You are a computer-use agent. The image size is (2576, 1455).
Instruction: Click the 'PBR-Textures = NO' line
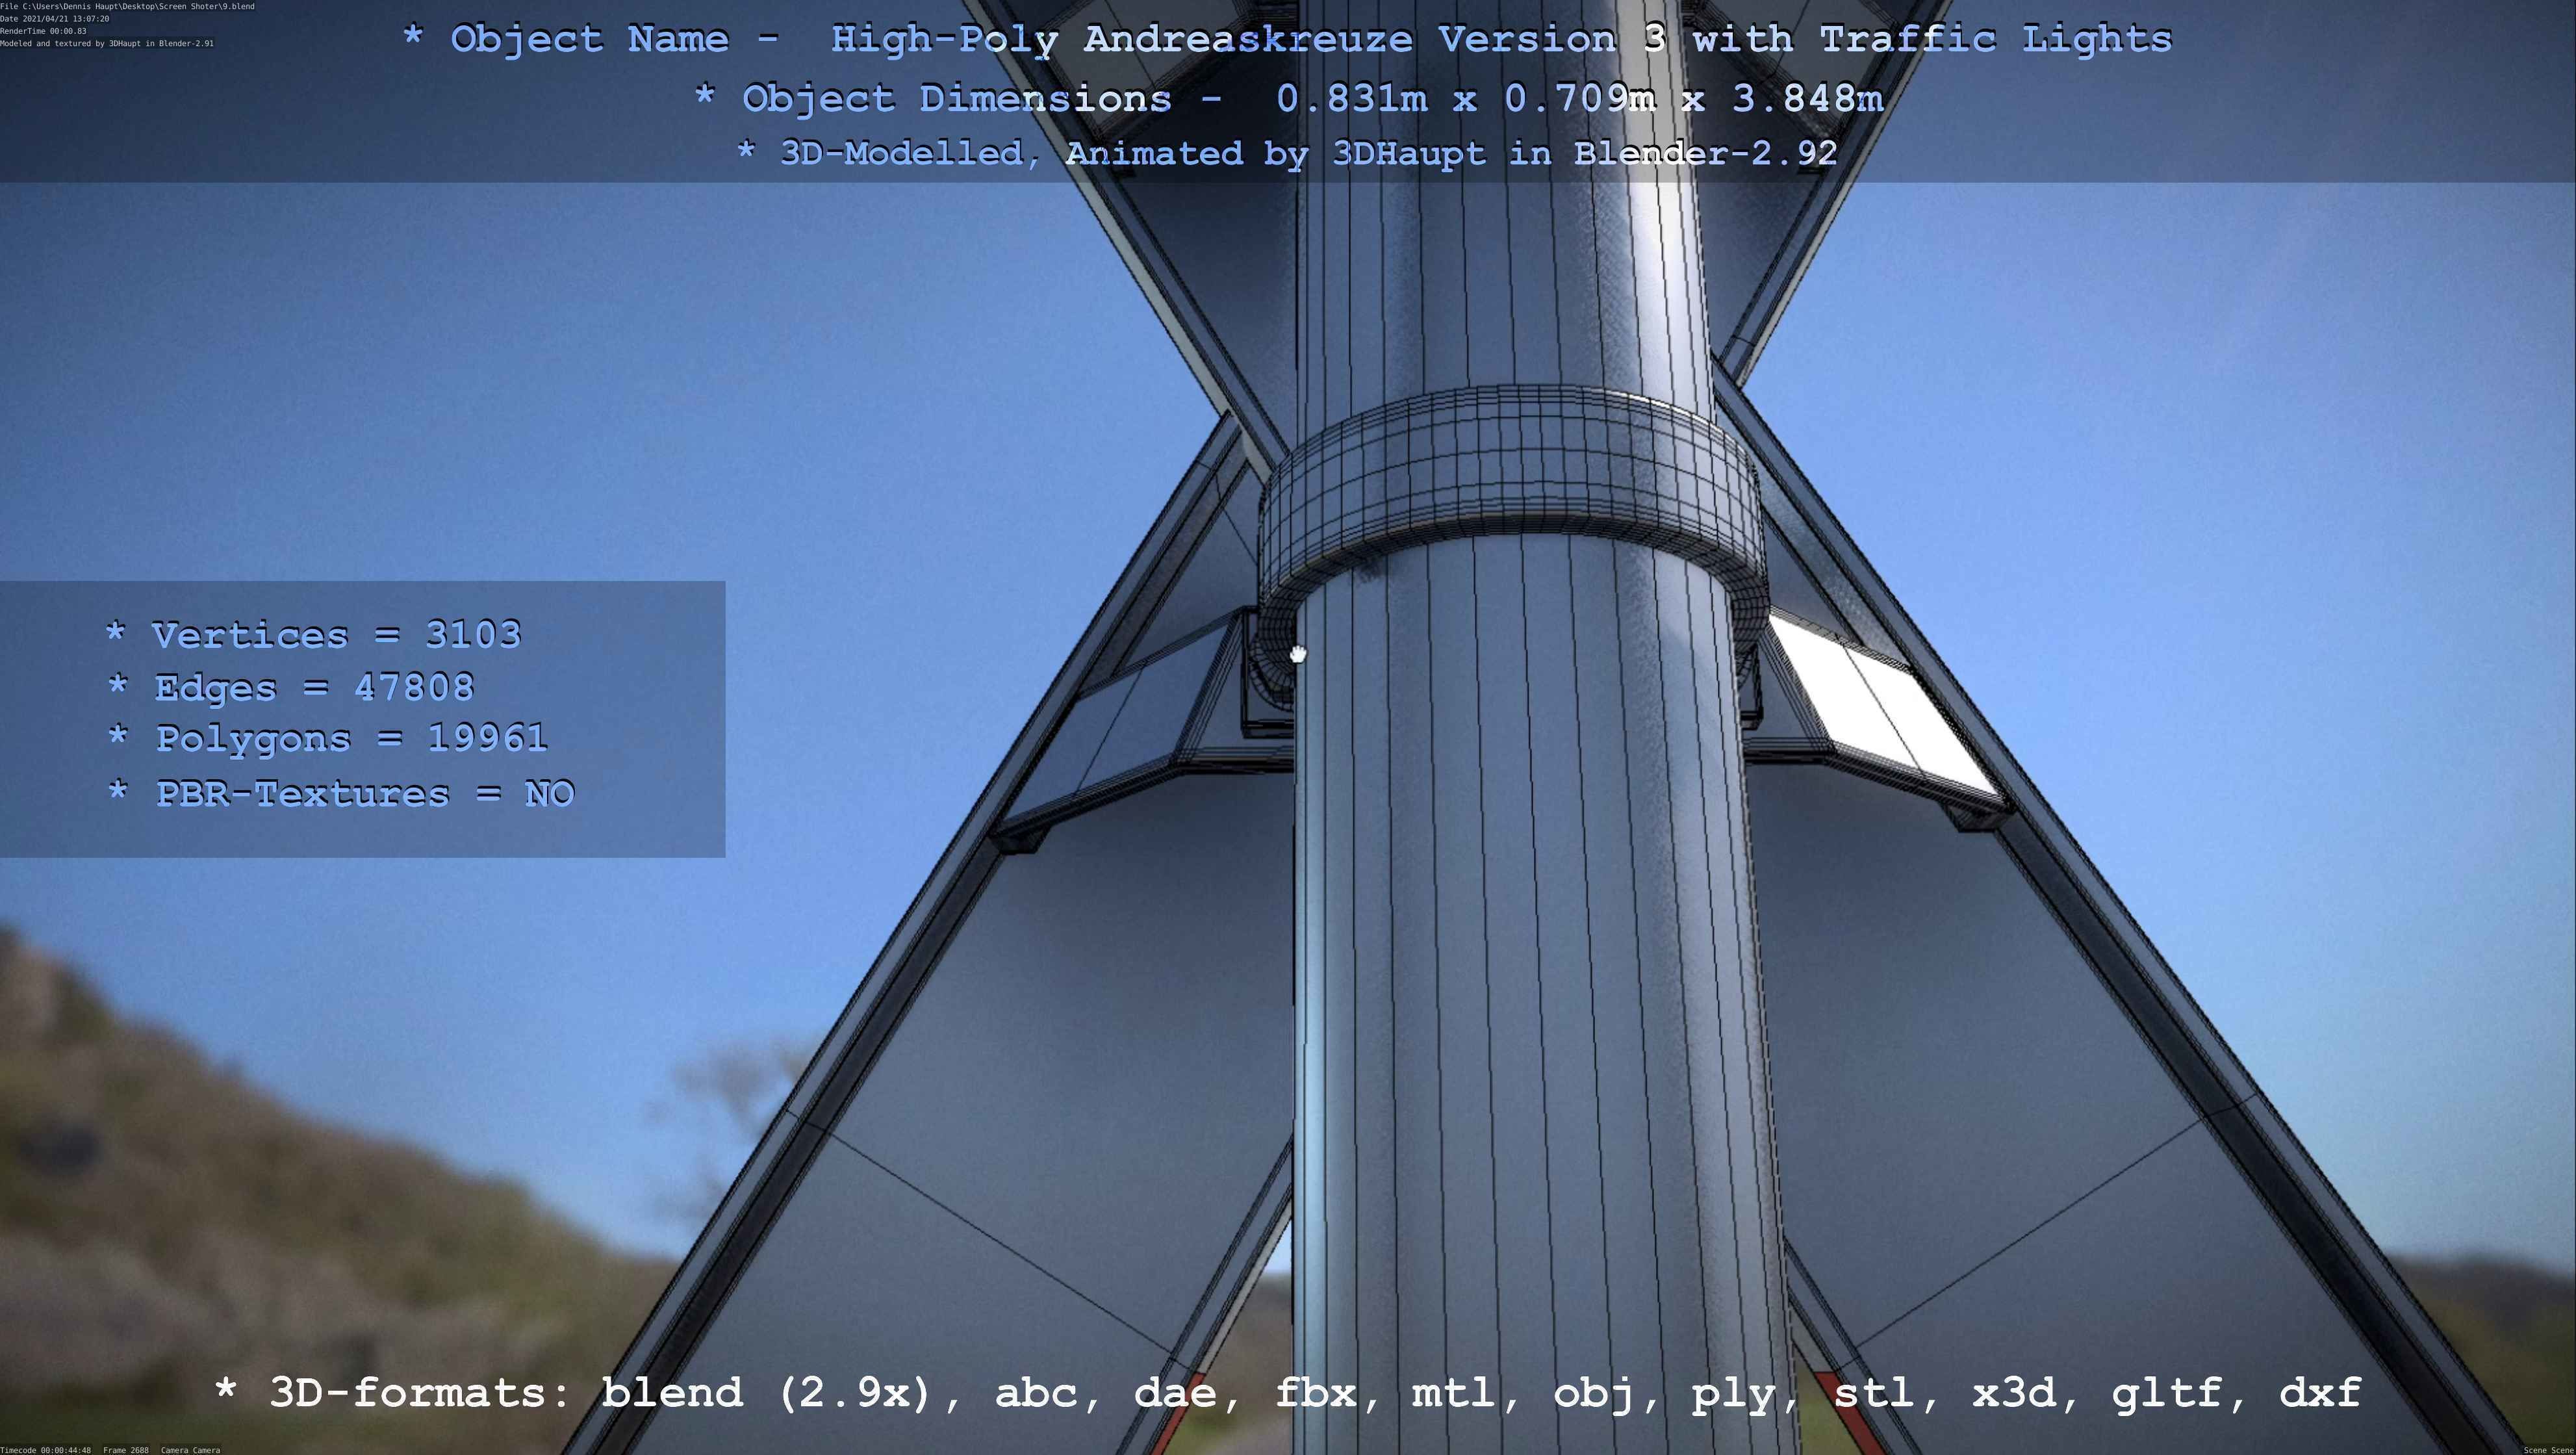pyautogui.click(x=341, y=793)
